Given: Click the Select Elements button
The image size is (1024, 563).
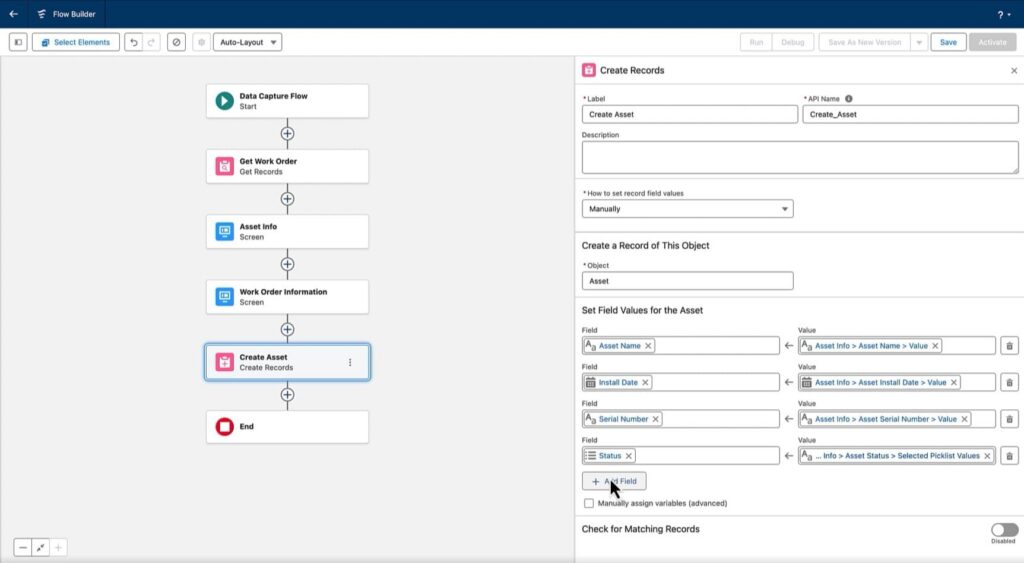Looking at the screenshot, I should tap(76, 42).
